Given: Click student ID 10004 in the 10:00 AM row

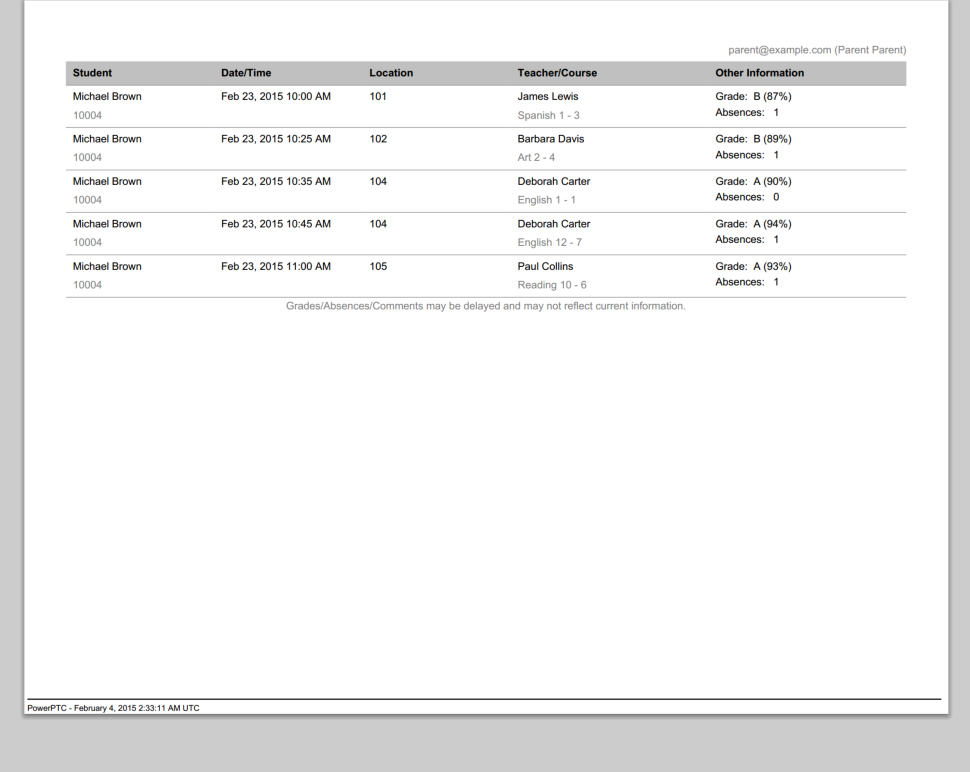Looking at the screenshot, I should [87, 116].
